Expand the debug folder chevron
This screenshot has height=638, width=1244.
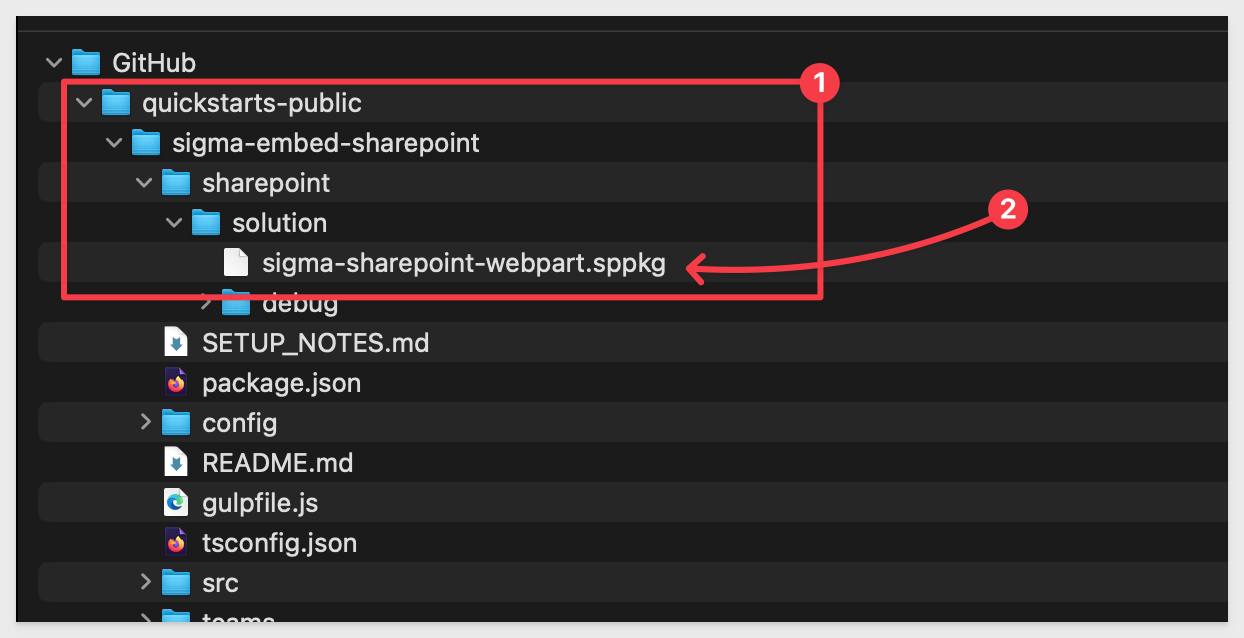point(205,300)
